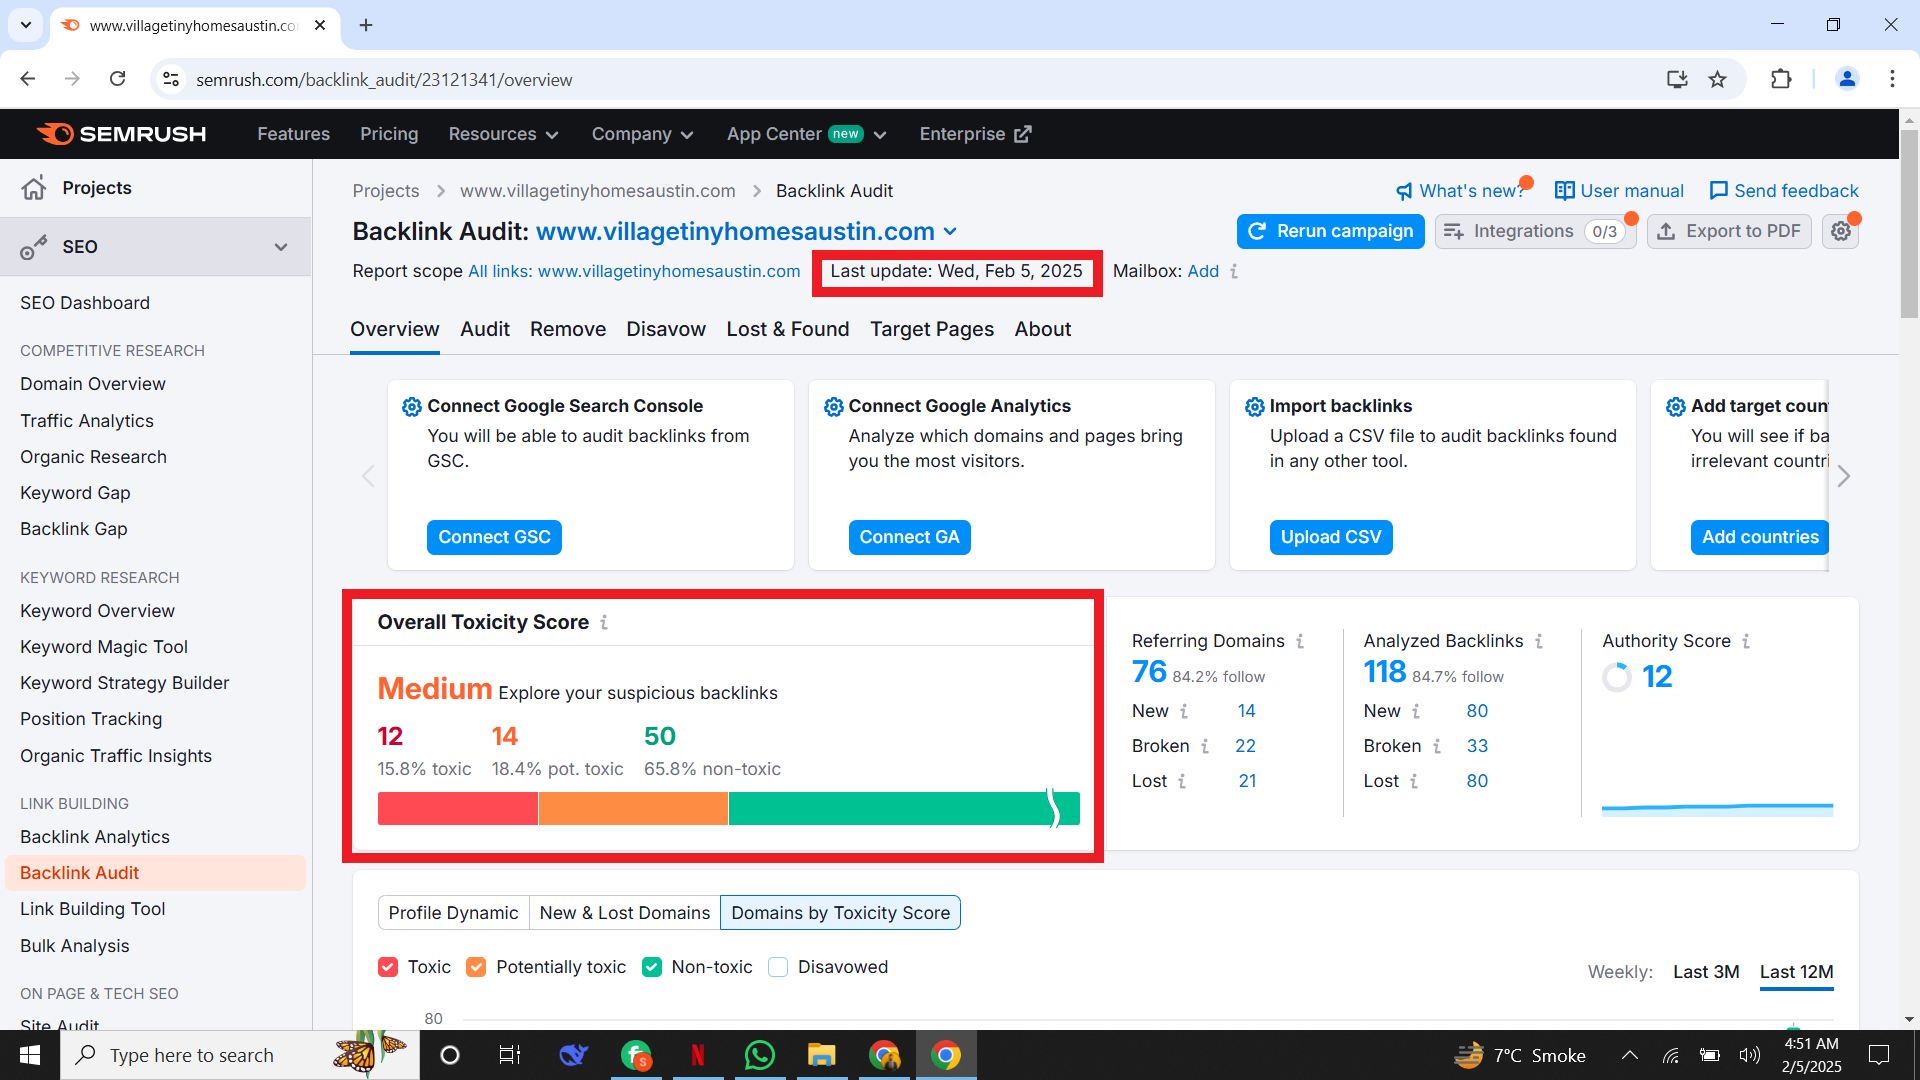Click the info icon beside Referring Domains
The image size is (1920, 1080).
1300,641
